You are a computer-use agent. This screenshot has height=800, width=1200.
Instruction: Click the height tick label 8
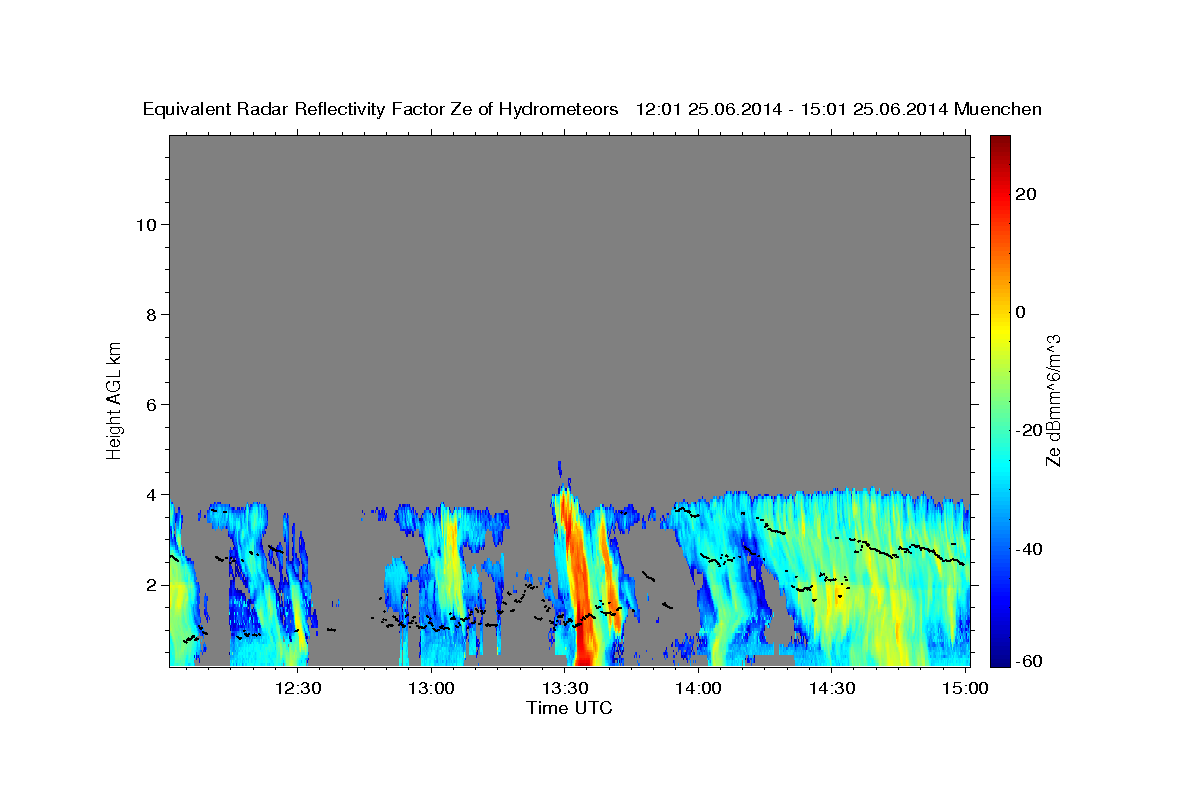coord(152,314)
